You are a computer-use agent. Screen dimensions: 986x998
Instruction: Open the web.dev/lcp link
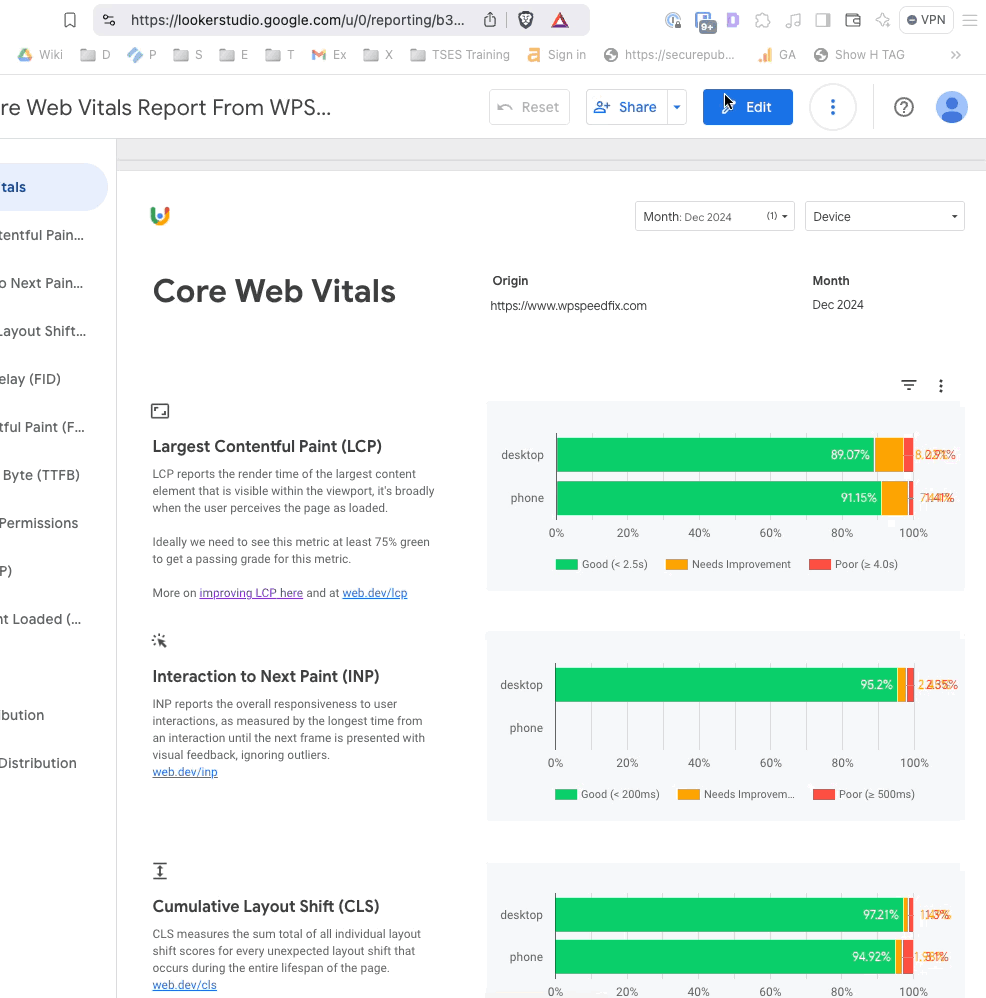pyautogui.click(x=375, y=593)
